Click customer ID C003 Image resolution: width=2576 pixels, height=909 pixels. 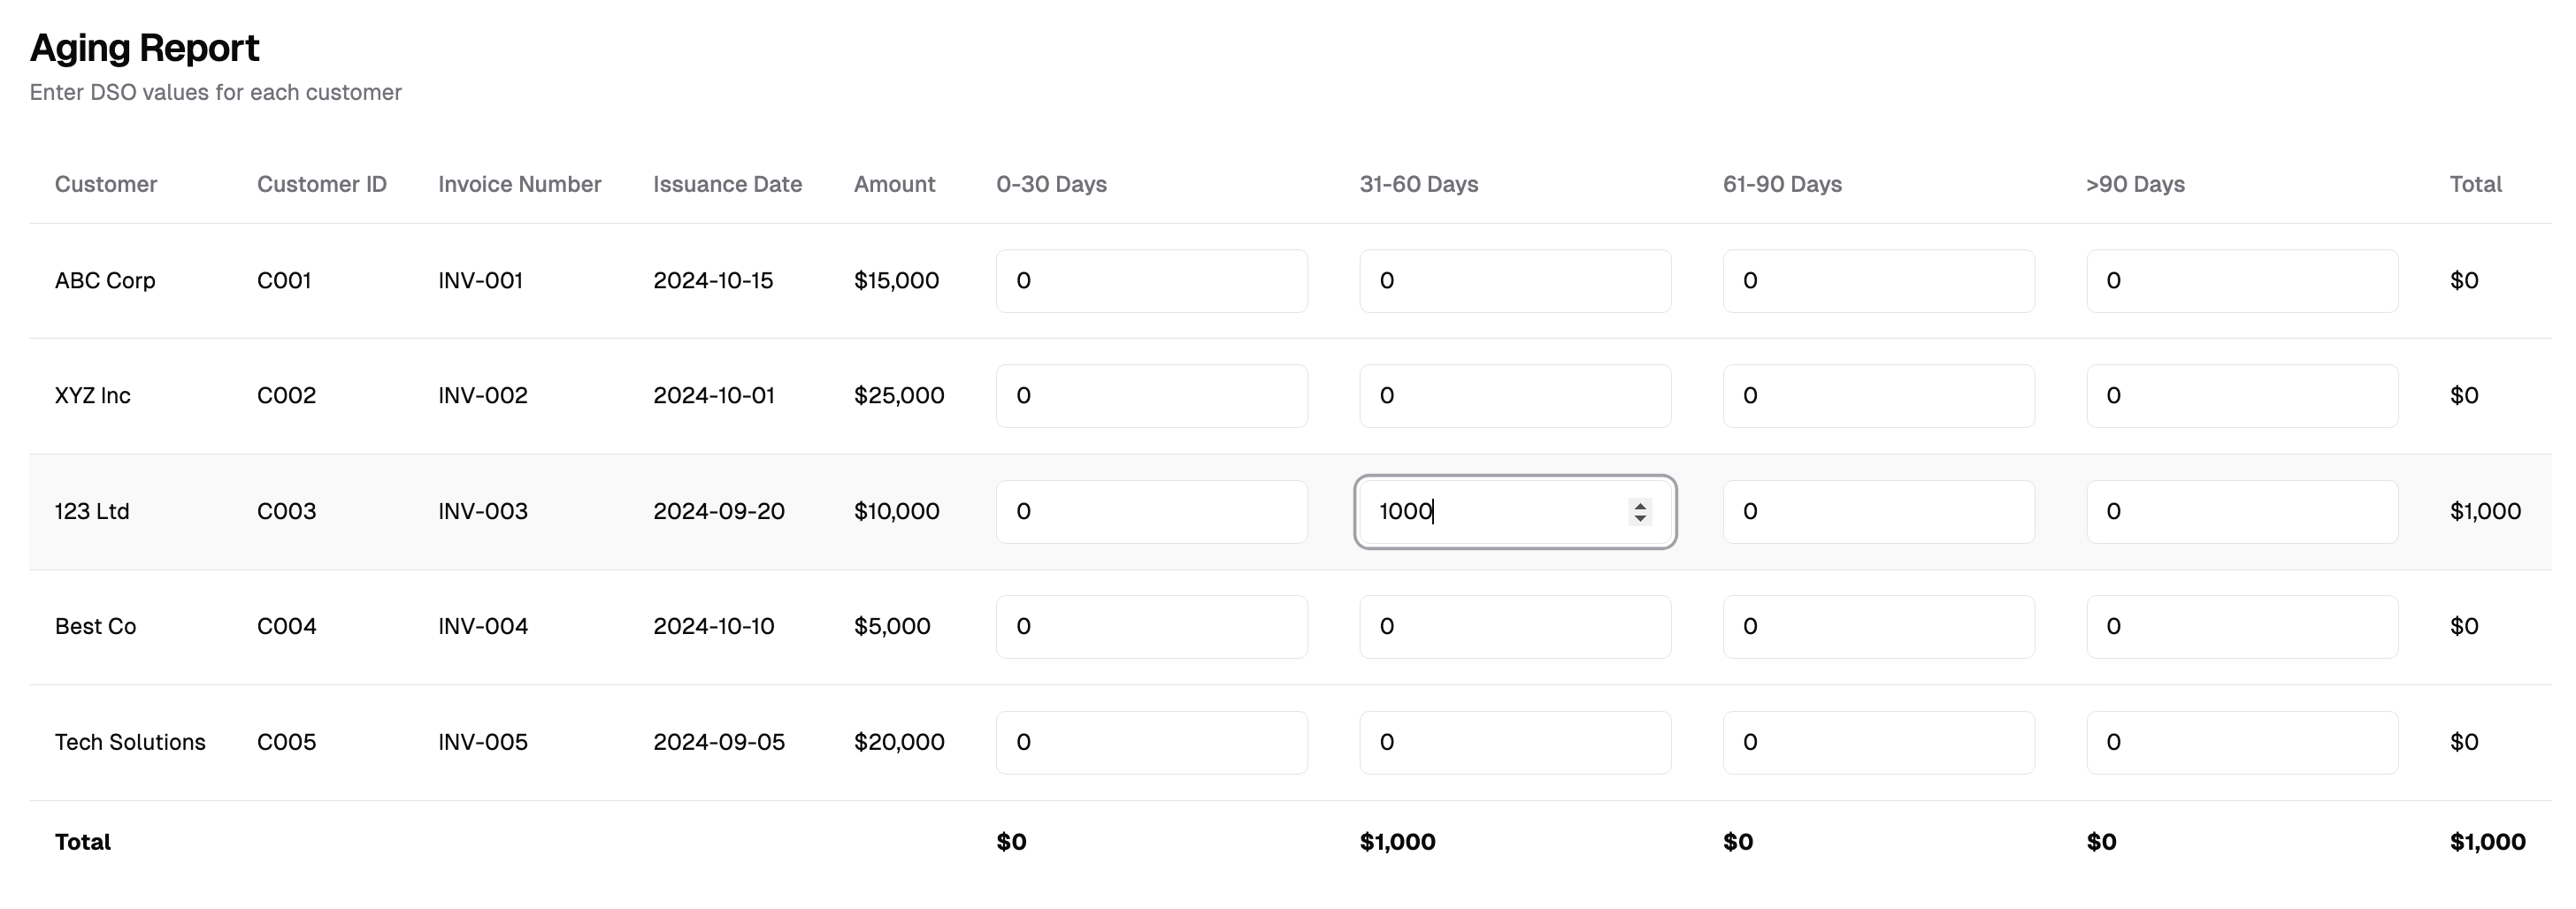tap(287, 512)
